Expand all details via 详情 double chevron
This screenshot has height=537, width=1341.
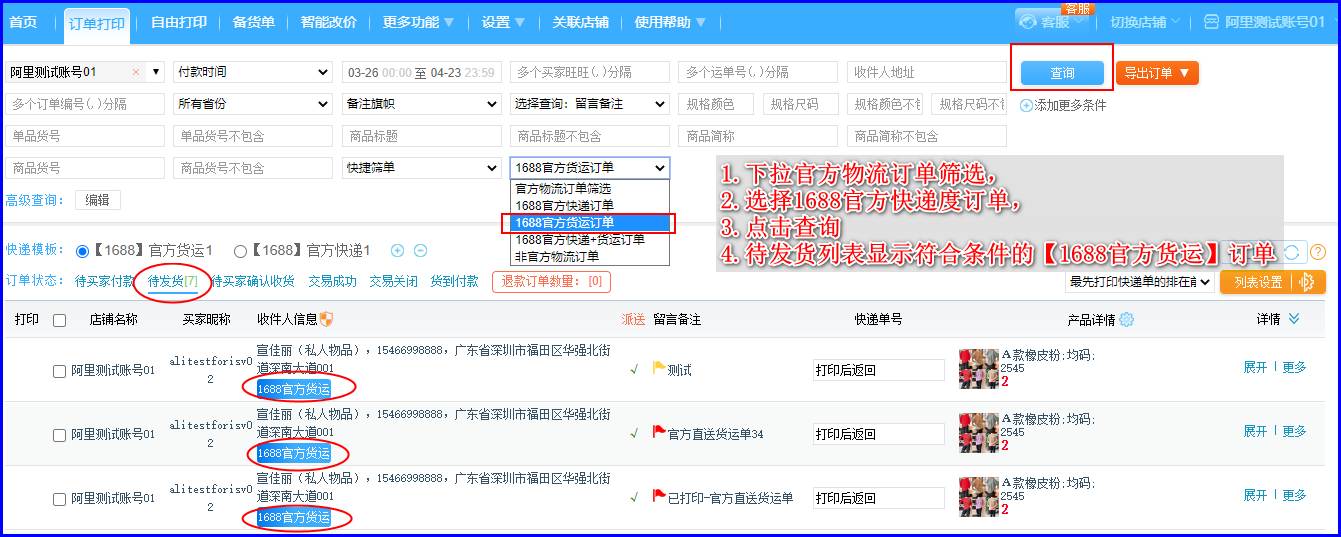[x=1294, y=319]
